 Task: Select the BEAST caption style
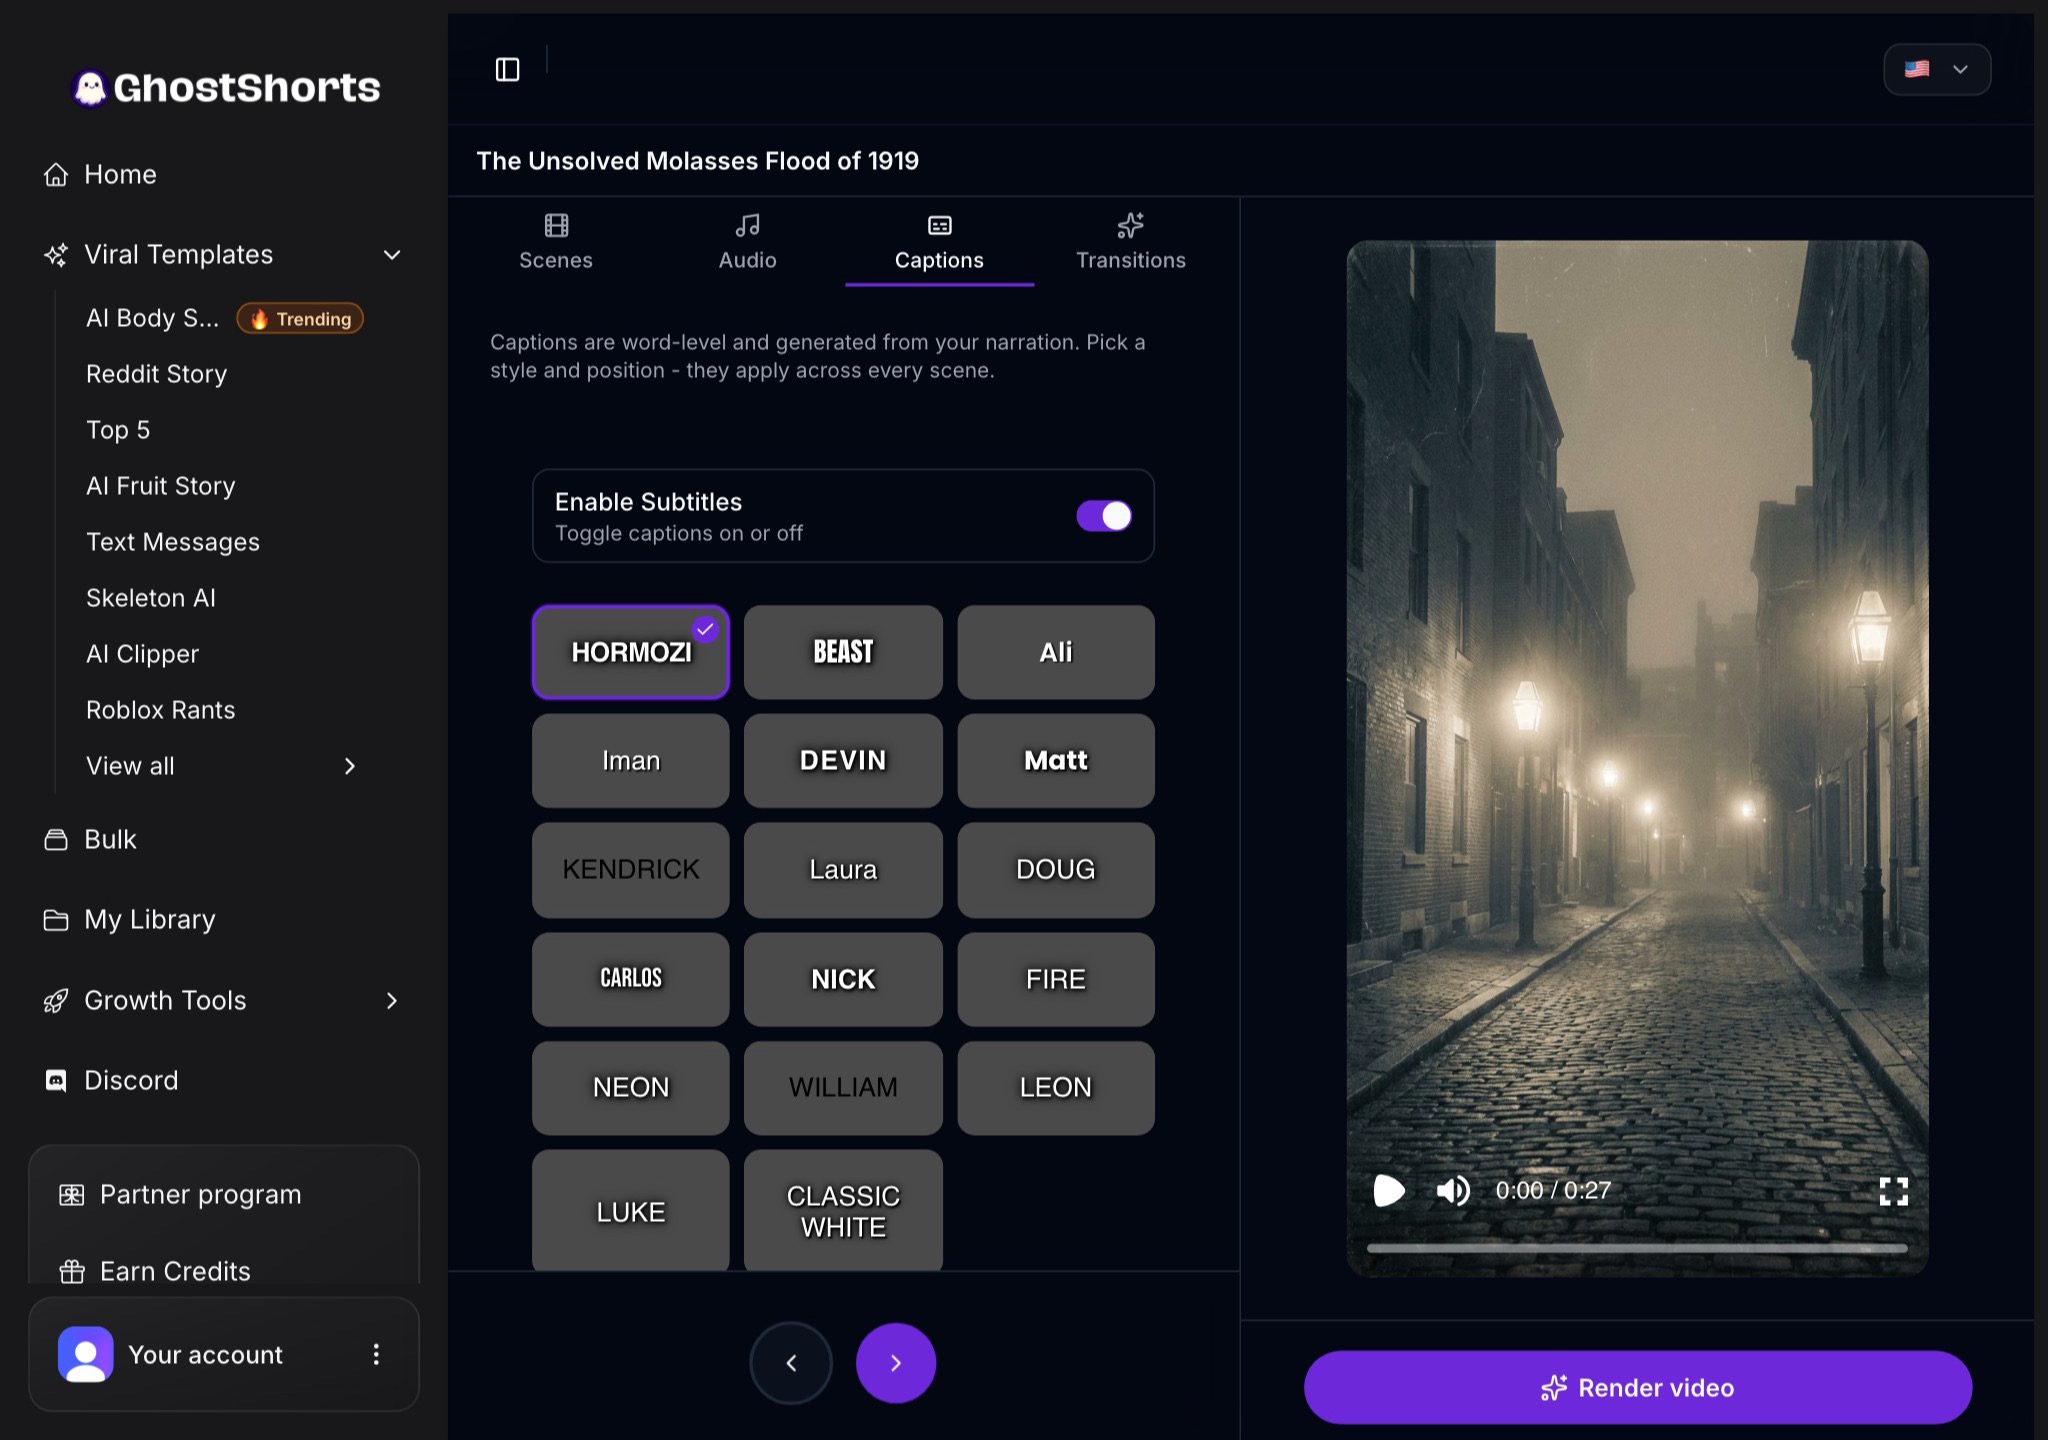click(843, 652)
